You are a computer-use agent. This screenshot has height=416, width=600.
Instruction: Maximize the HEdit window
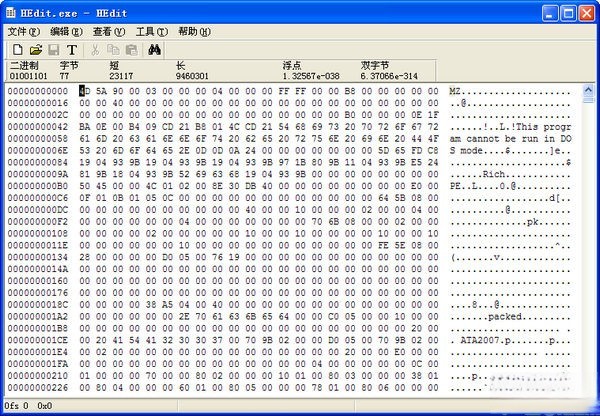567,11
